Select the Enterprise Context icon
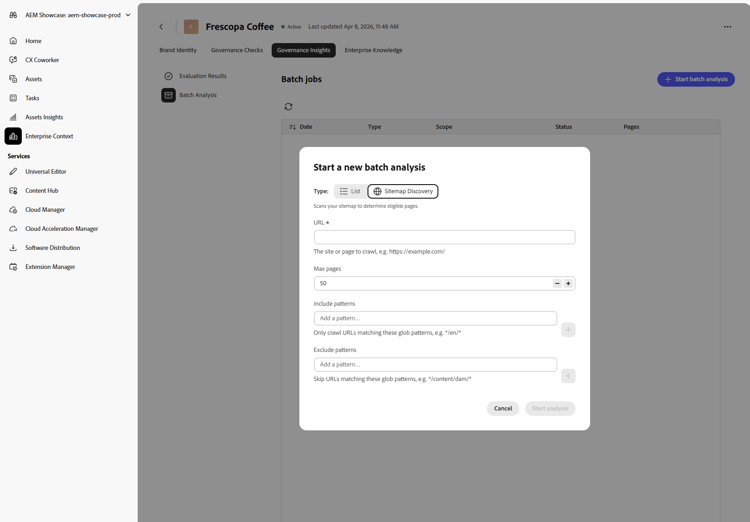Screen dimensions: 750x522 (13, 136)
